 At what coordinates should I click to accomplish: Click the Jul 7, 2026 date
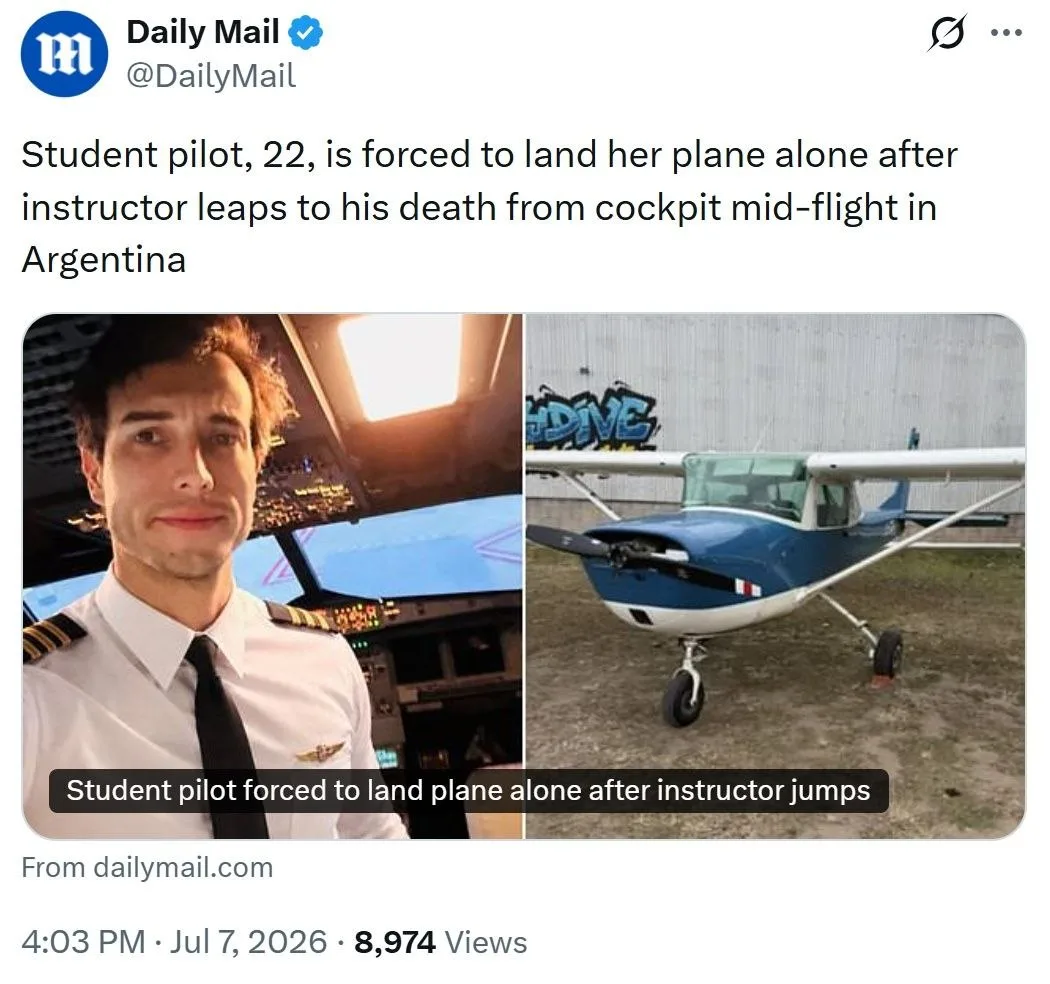pyautogui.click(x=248, y=942)
